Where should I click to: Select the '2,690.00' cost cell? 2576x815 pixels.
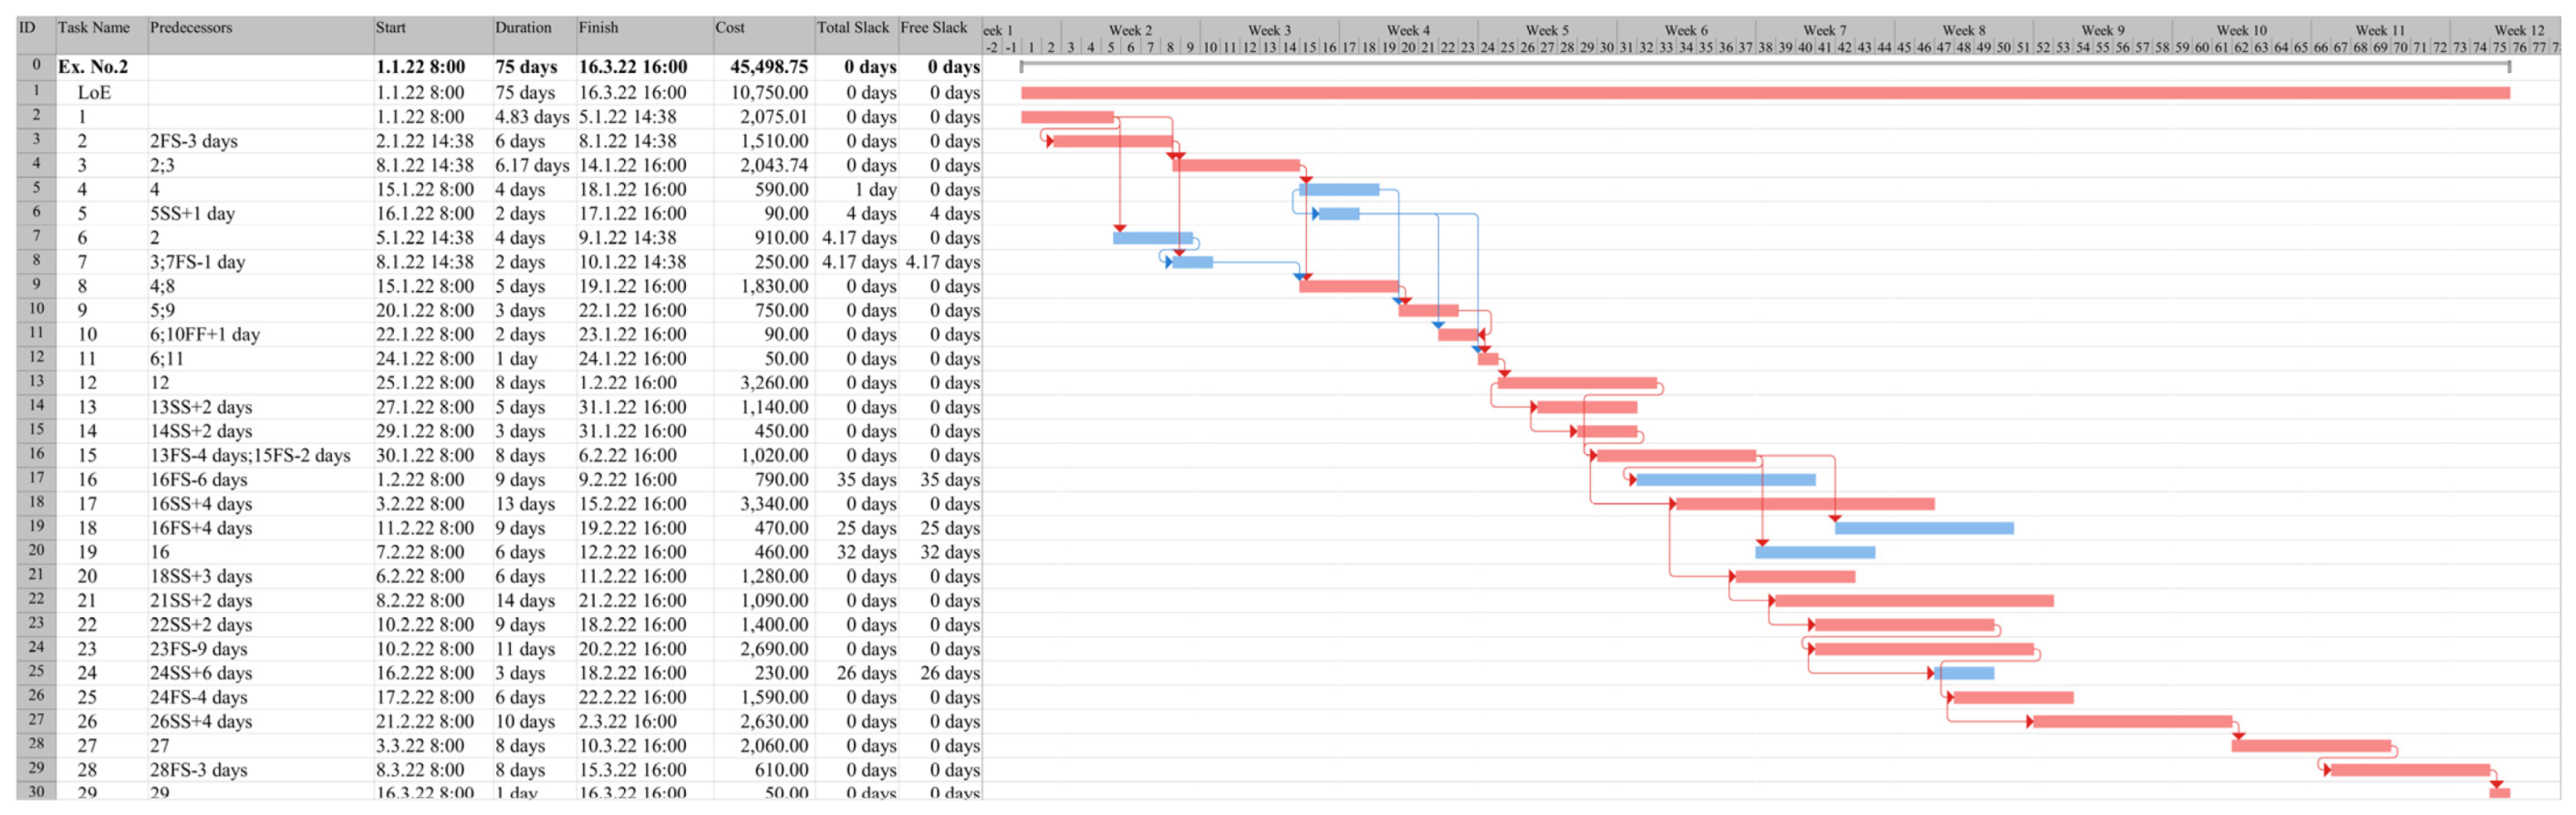click(x=774, y=649)
